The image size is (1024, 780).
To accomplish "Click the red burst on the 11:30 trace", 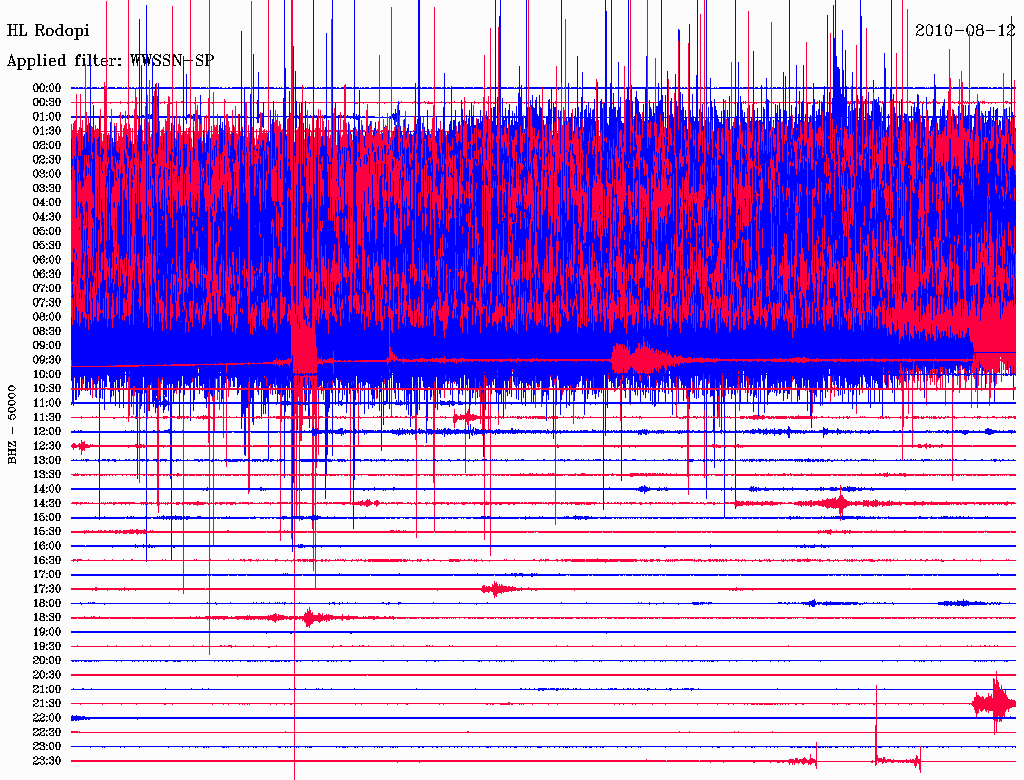I will tap(466, 417).
